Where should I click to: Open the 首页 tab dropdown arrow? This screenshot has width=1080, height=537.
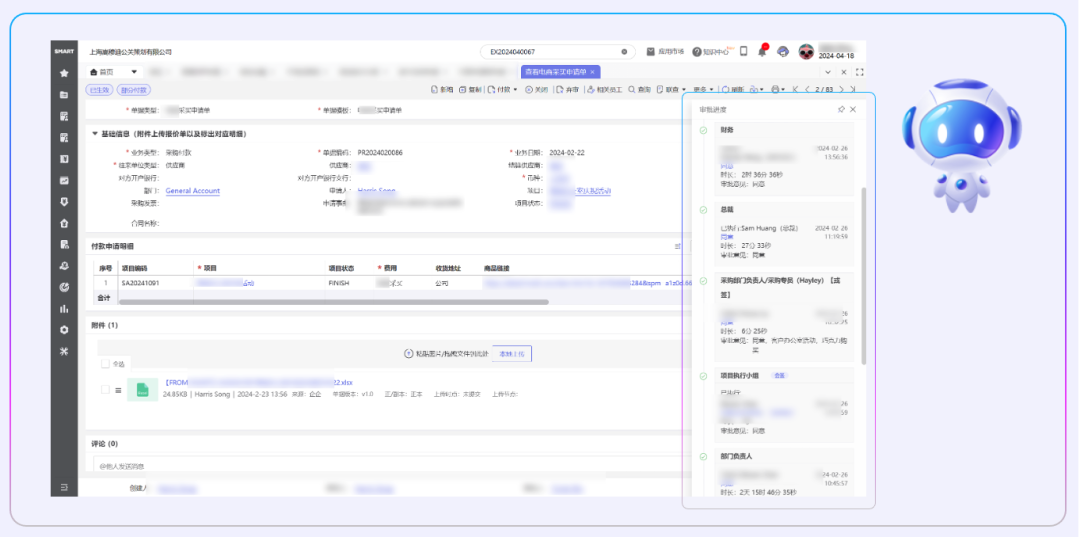134,72
